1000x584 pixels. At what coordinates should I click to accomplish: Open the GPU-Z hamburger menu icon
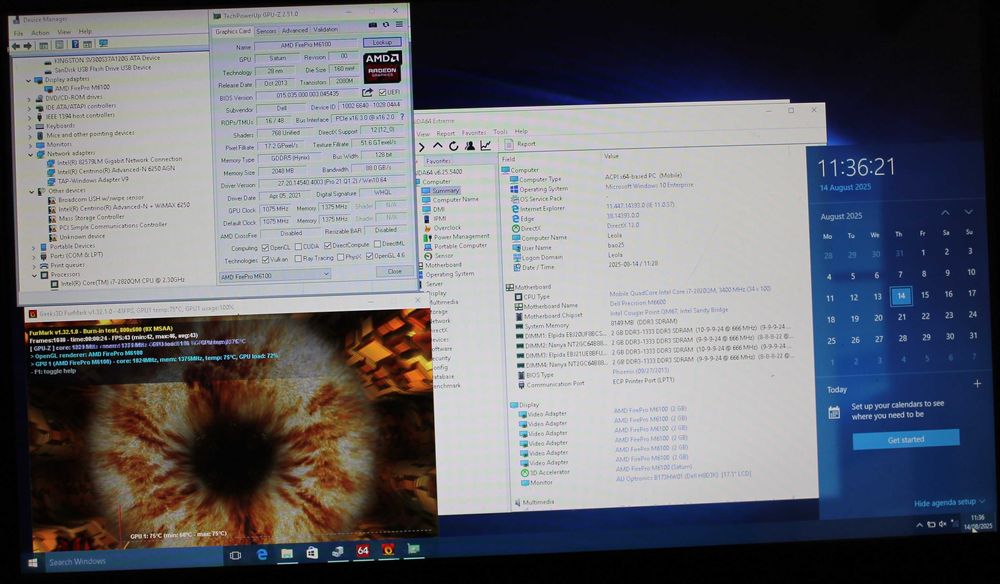(399, 25)
